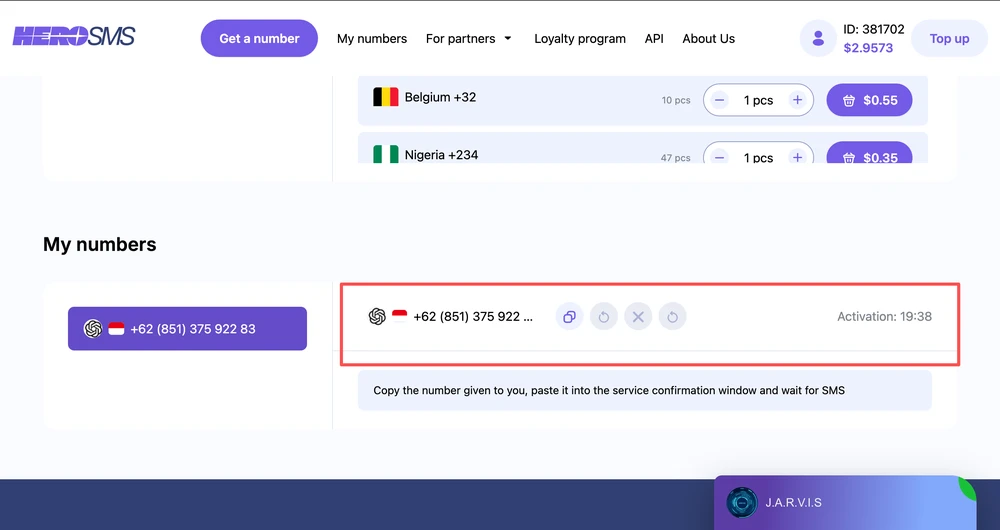Click the circular arrow icon right after copy icon
The image size is (1000, 530).
coord(604,317)
